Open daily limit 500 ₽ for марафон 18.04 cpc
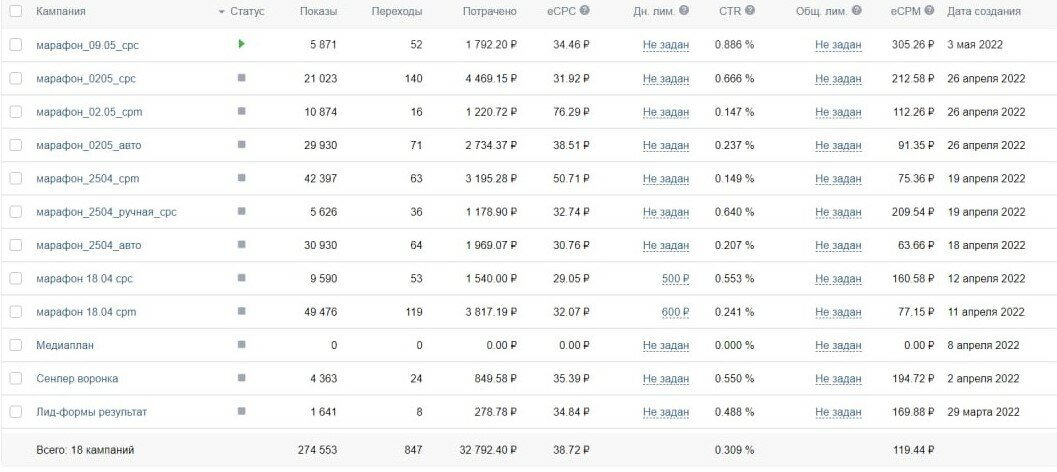The height and width of the screenshot is (472, 1057). [x=675, y=278]
